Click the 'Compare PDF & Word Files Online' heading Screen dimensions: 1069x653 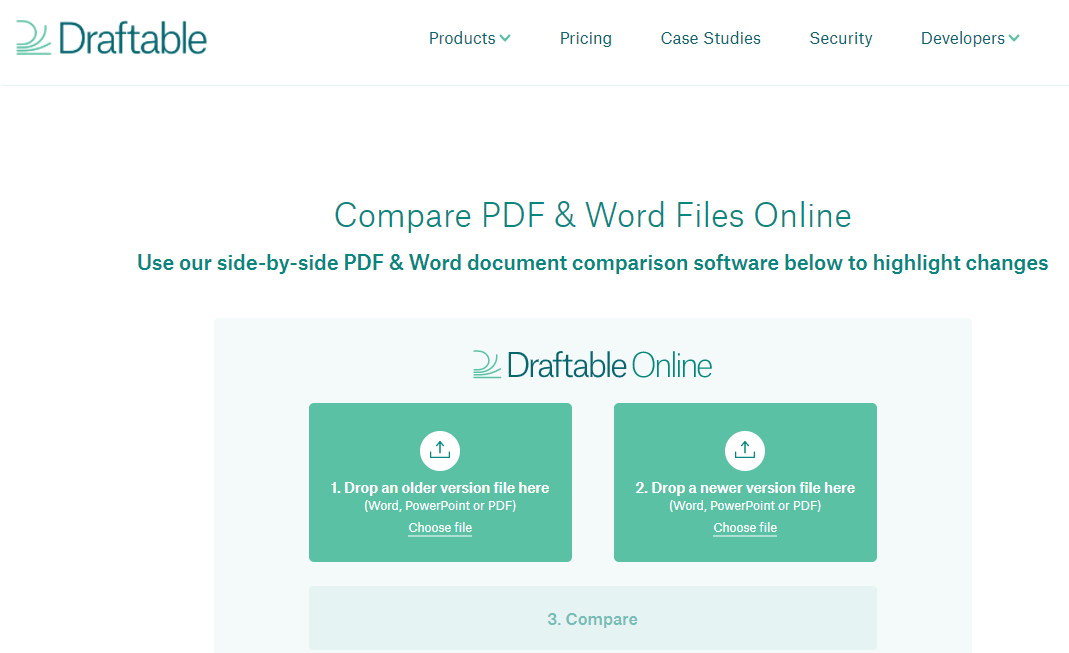[x=592, y=216]
